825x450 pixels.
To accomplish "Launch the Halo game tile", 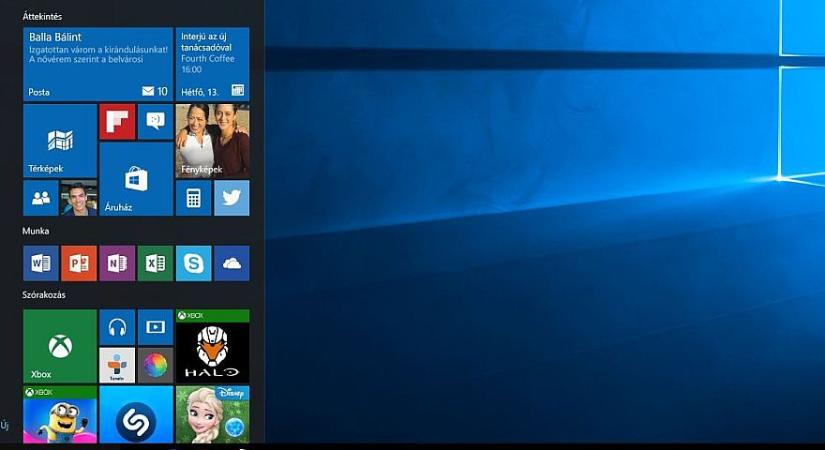I will click(212, 346).
